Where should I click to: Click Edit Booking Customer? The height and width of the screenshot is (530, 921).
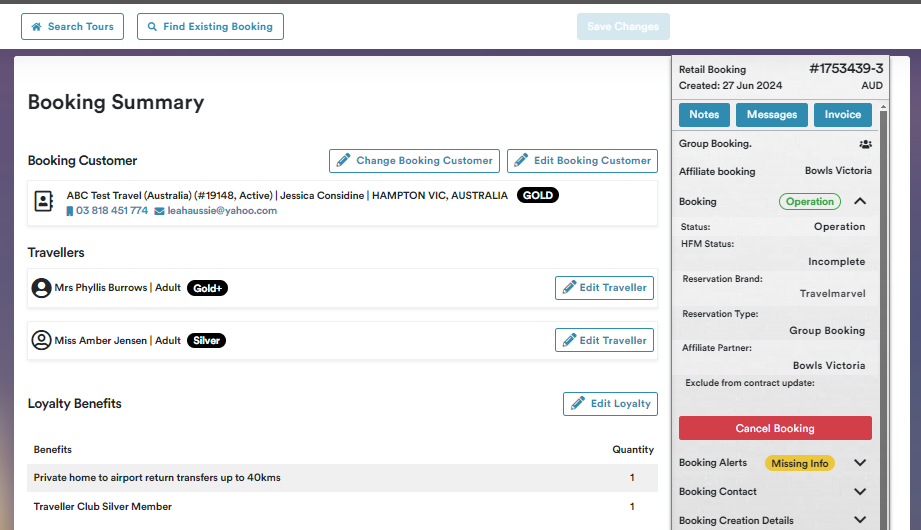pos(582,160)
